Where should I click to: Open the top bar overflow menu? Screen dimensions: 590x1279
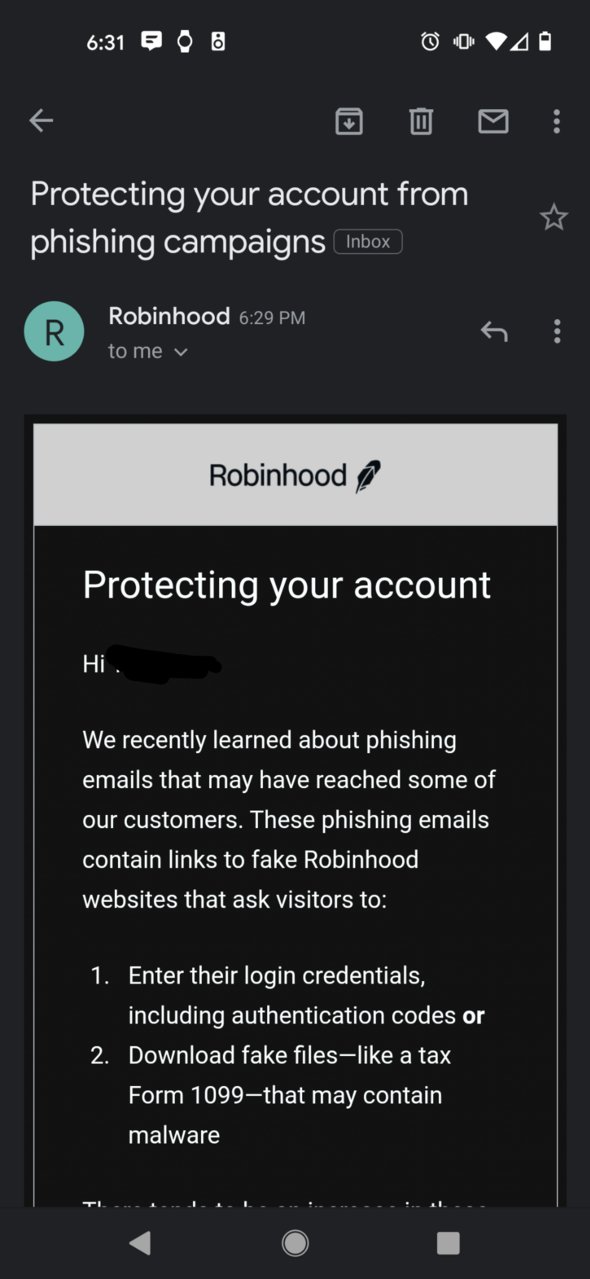556,122
